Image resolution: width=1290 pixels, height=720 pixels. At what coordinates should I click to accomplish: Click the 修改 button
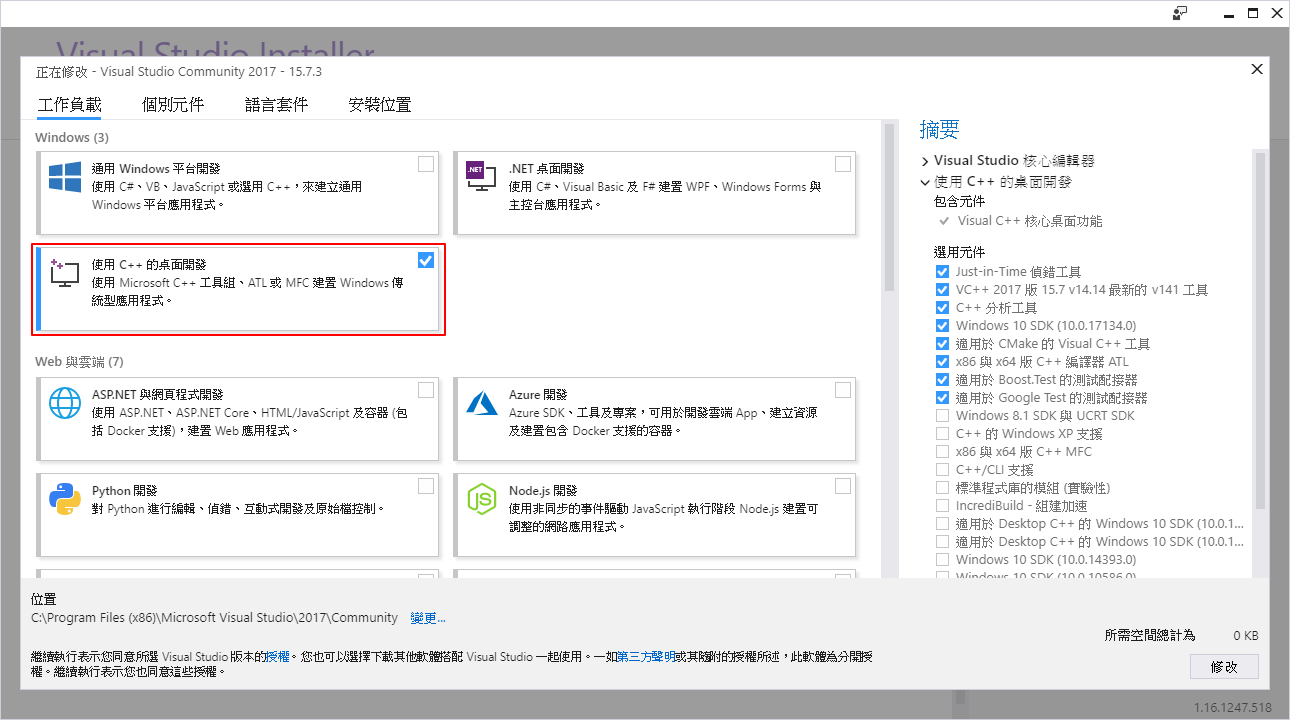1224,667
